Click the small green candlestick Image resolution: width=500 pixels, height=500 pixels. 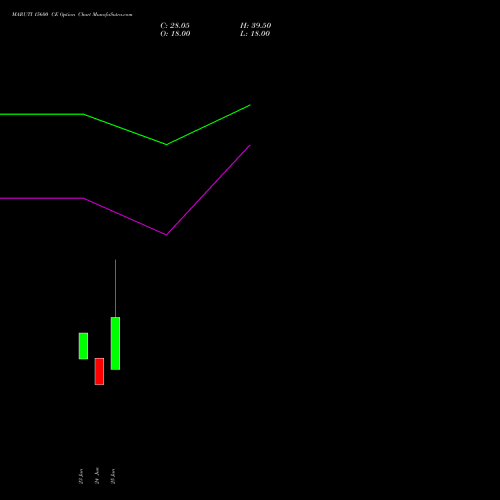[x=83, y=346]
